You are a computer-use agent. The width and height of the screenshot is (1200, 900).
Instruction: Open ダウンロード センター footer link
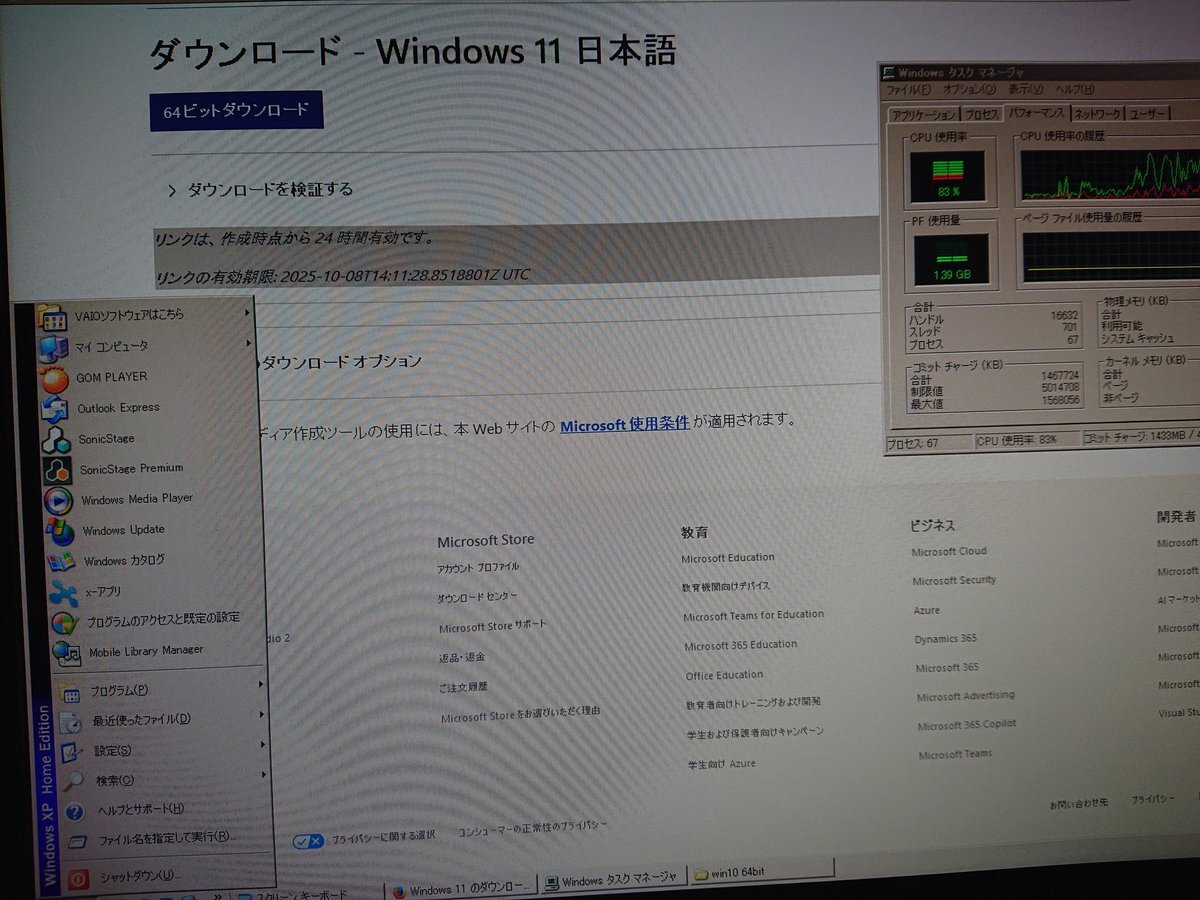click(x=478, y=597)
